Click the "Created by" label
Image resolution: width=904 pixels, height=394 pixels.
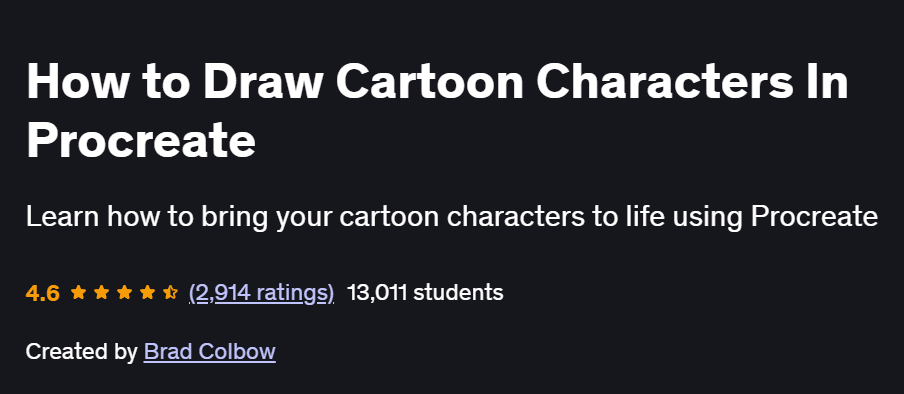(81, 351)
